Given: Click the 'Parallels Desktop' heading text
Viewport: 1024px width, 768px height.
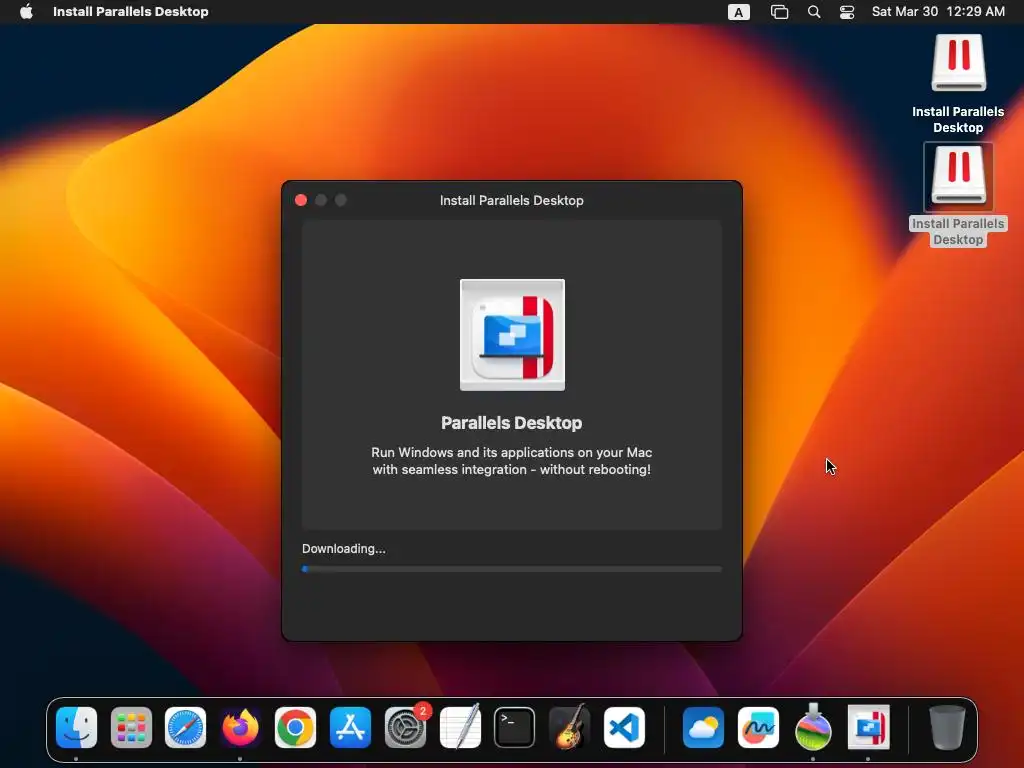Looking at the screenshot, I should point(511,423).
